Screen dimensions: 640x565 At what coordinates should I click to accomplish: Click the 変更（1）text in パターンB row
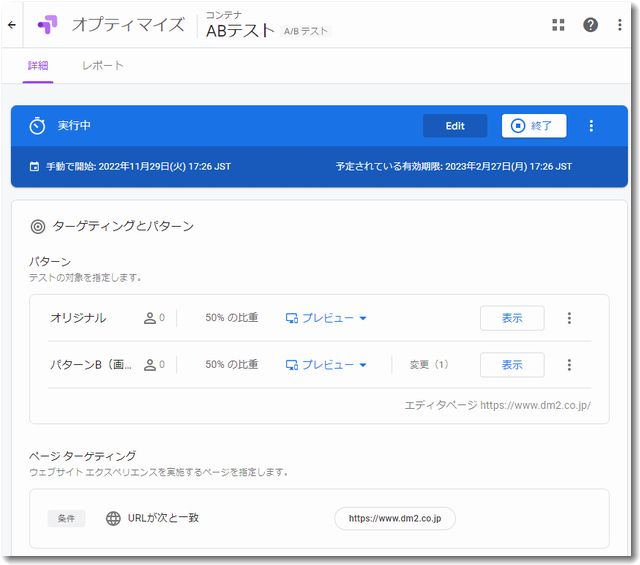pos(429,365)
